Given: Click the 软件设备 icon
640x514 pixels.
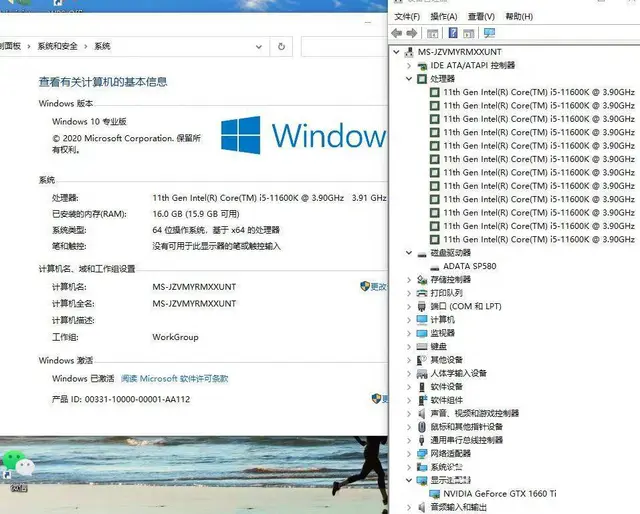Looking at the screenshot, I should (422, 387).
